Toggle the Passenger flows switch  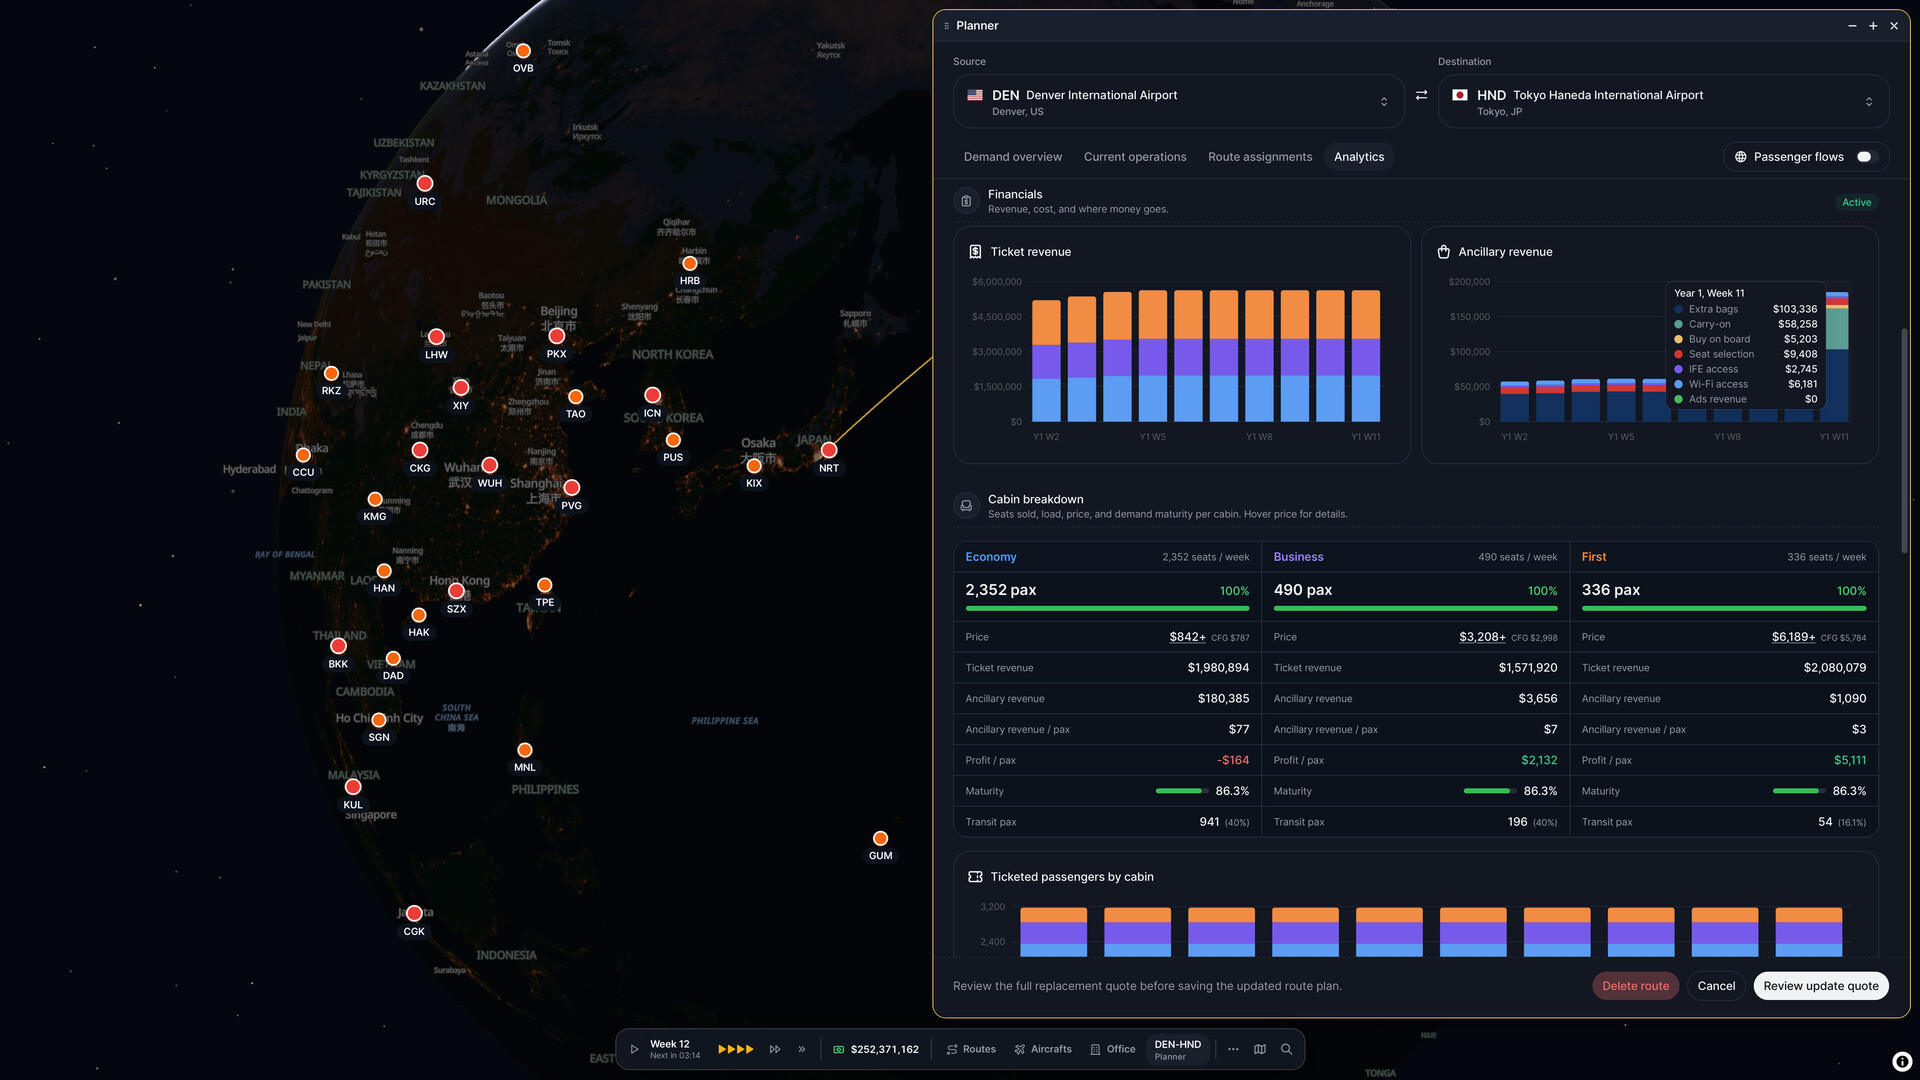point(1866,157)
